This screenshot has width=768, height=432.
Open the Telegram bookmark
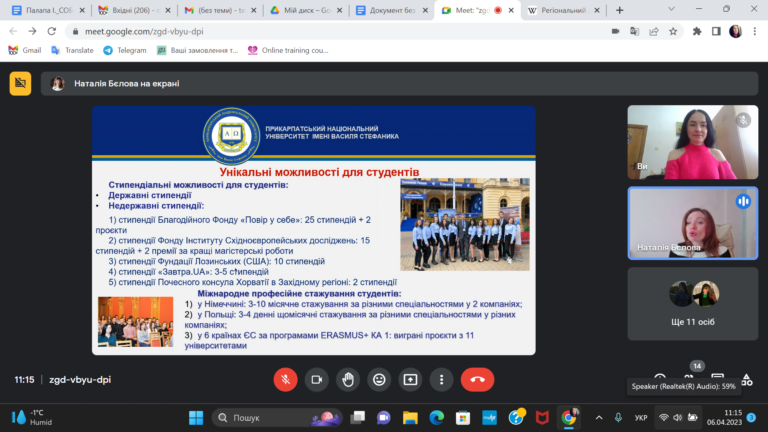(124, 50)
